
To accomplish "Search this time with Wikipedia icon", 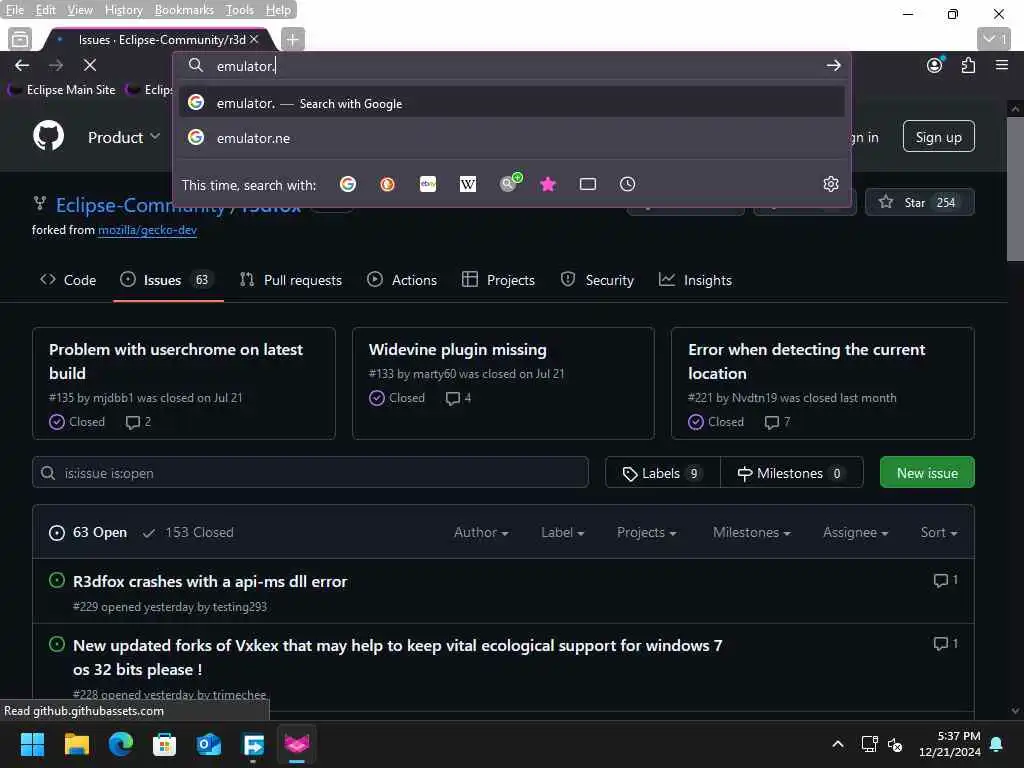I will point(468,184).
